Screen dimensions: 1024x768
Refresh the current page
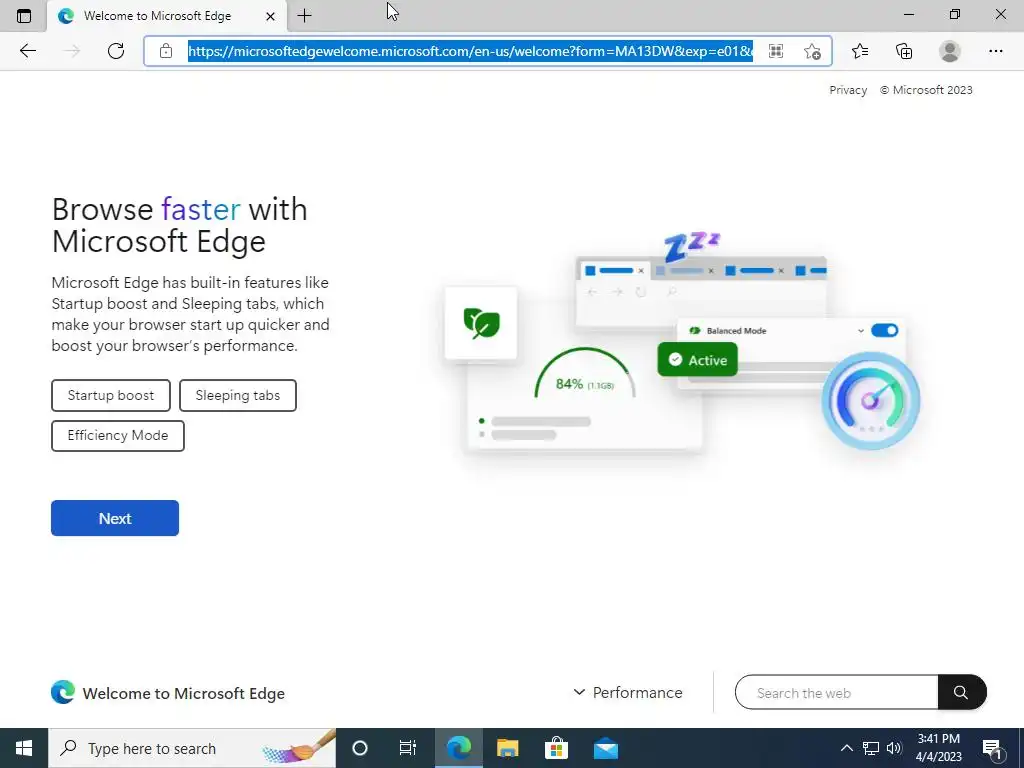pos(116,51)
